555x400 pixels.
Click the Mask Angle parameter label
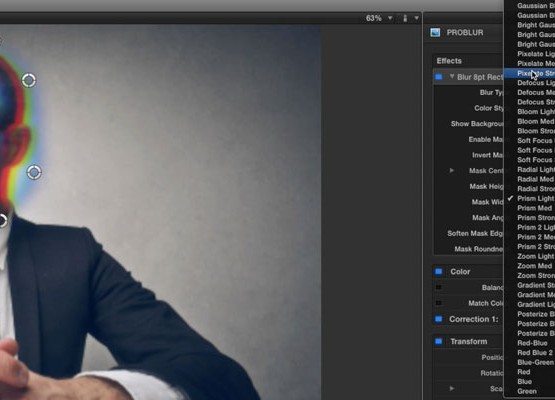[x=487, y=218]
